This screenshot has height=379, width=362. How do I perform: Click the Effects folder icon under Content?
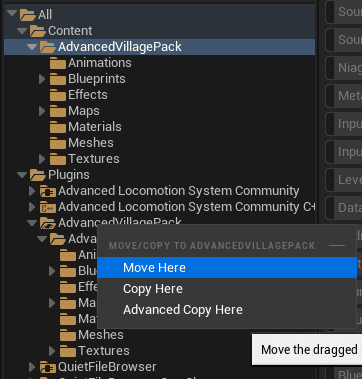tap(58, 95)
